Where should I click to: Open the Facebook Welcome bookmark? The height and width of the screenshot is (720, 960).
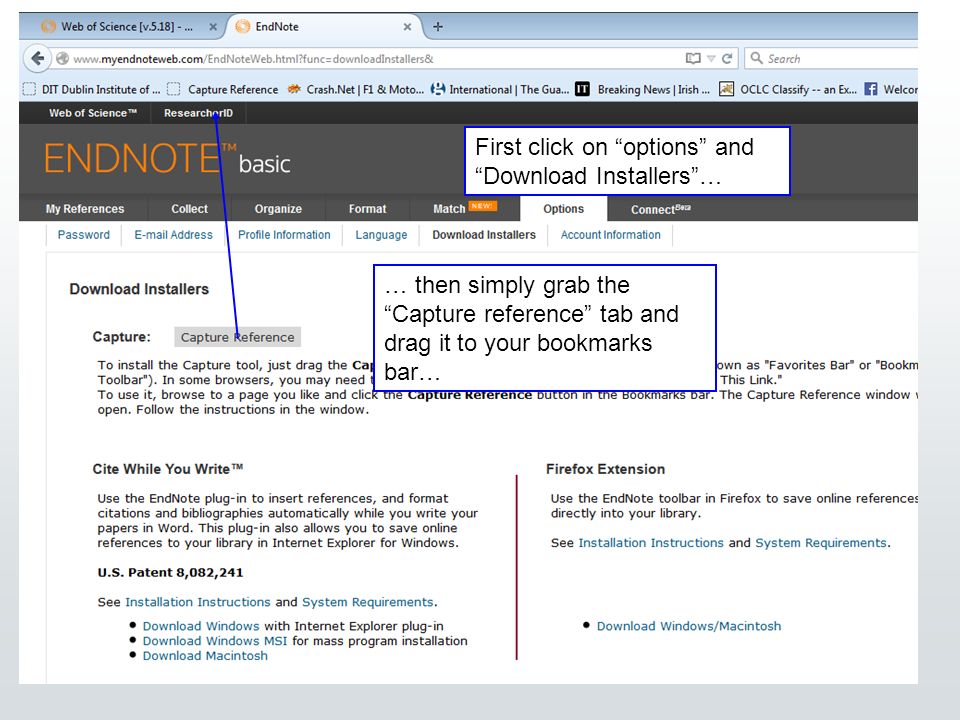click(891, 89)
